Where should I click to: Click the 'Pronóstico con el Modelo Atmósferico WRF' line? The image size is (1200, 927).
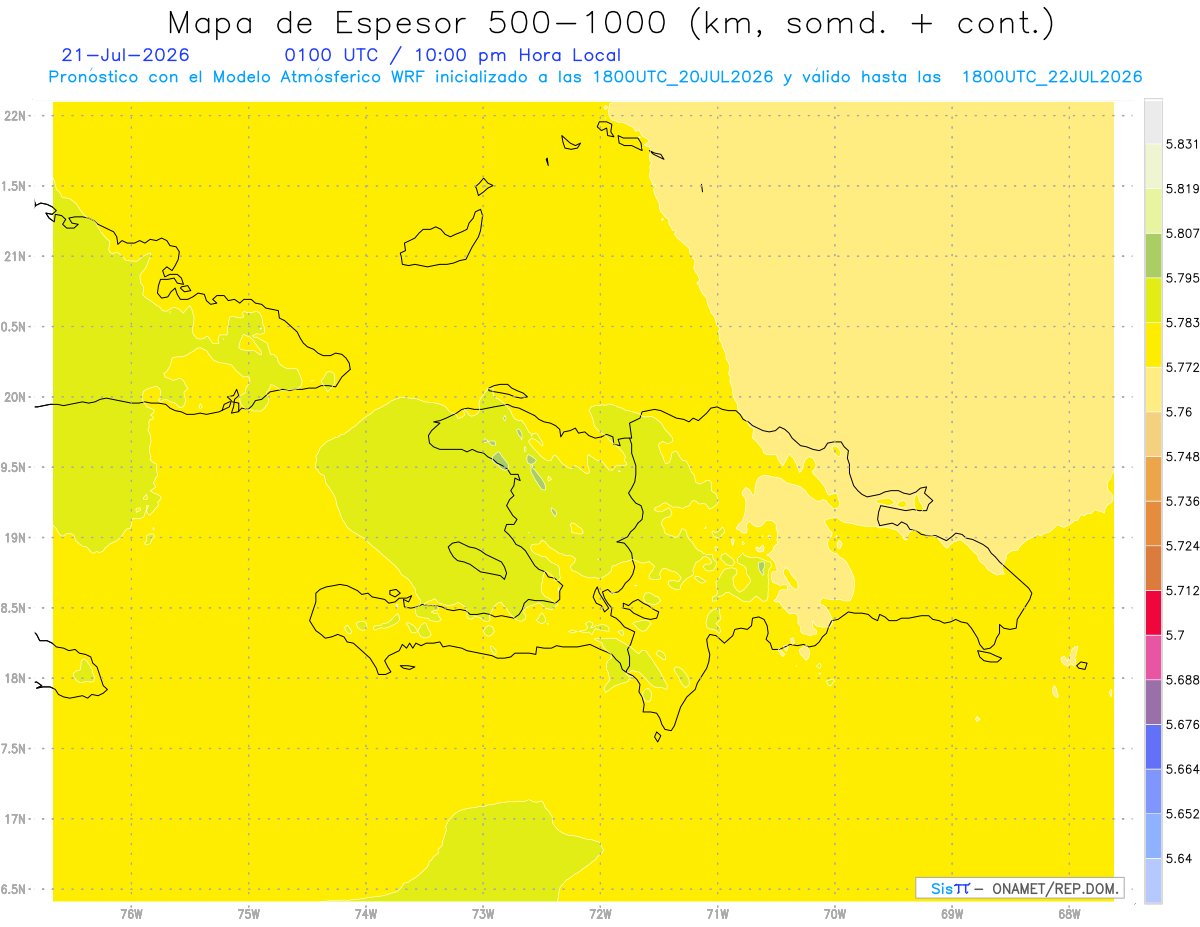tap(595, 77)
